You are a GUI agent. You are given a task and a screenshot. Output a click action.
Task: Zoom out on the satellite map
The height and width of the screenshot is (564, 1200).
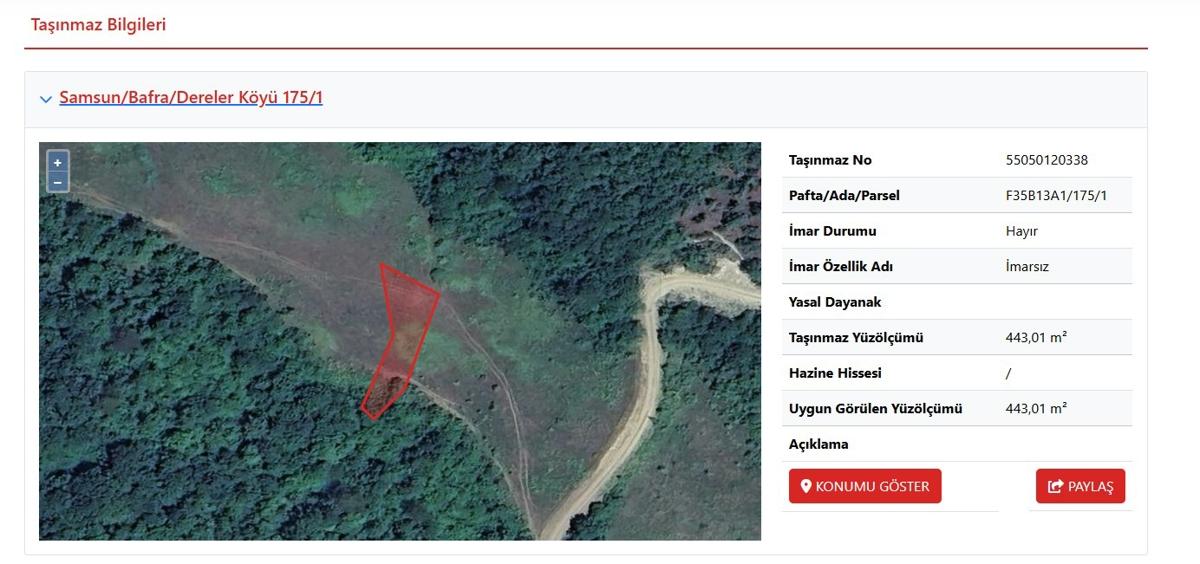click(x=58, y=182)
